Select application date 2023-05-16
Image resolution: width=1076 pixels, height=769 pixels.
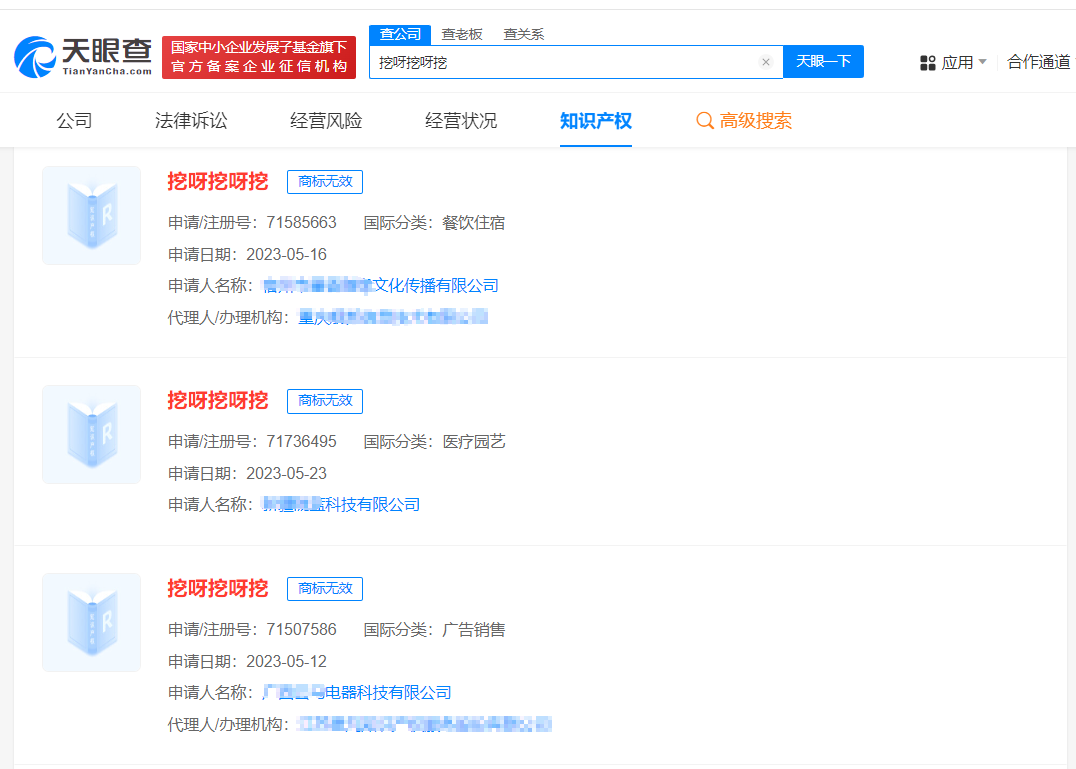point(287,255)
